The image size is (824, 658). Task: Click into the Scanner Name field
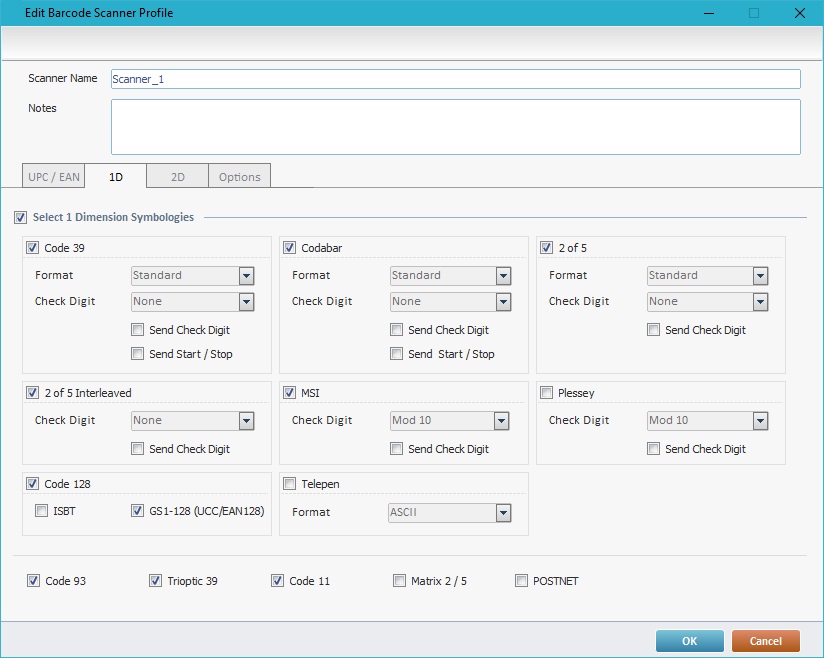click(455, 79)
